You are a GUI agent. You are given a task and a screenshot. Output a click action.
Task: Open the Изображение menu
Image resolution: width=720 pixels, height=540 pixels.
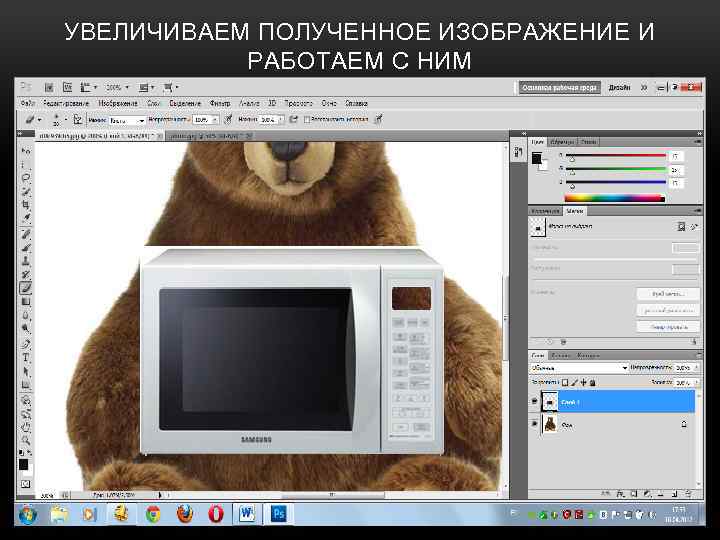pos(118,103)
